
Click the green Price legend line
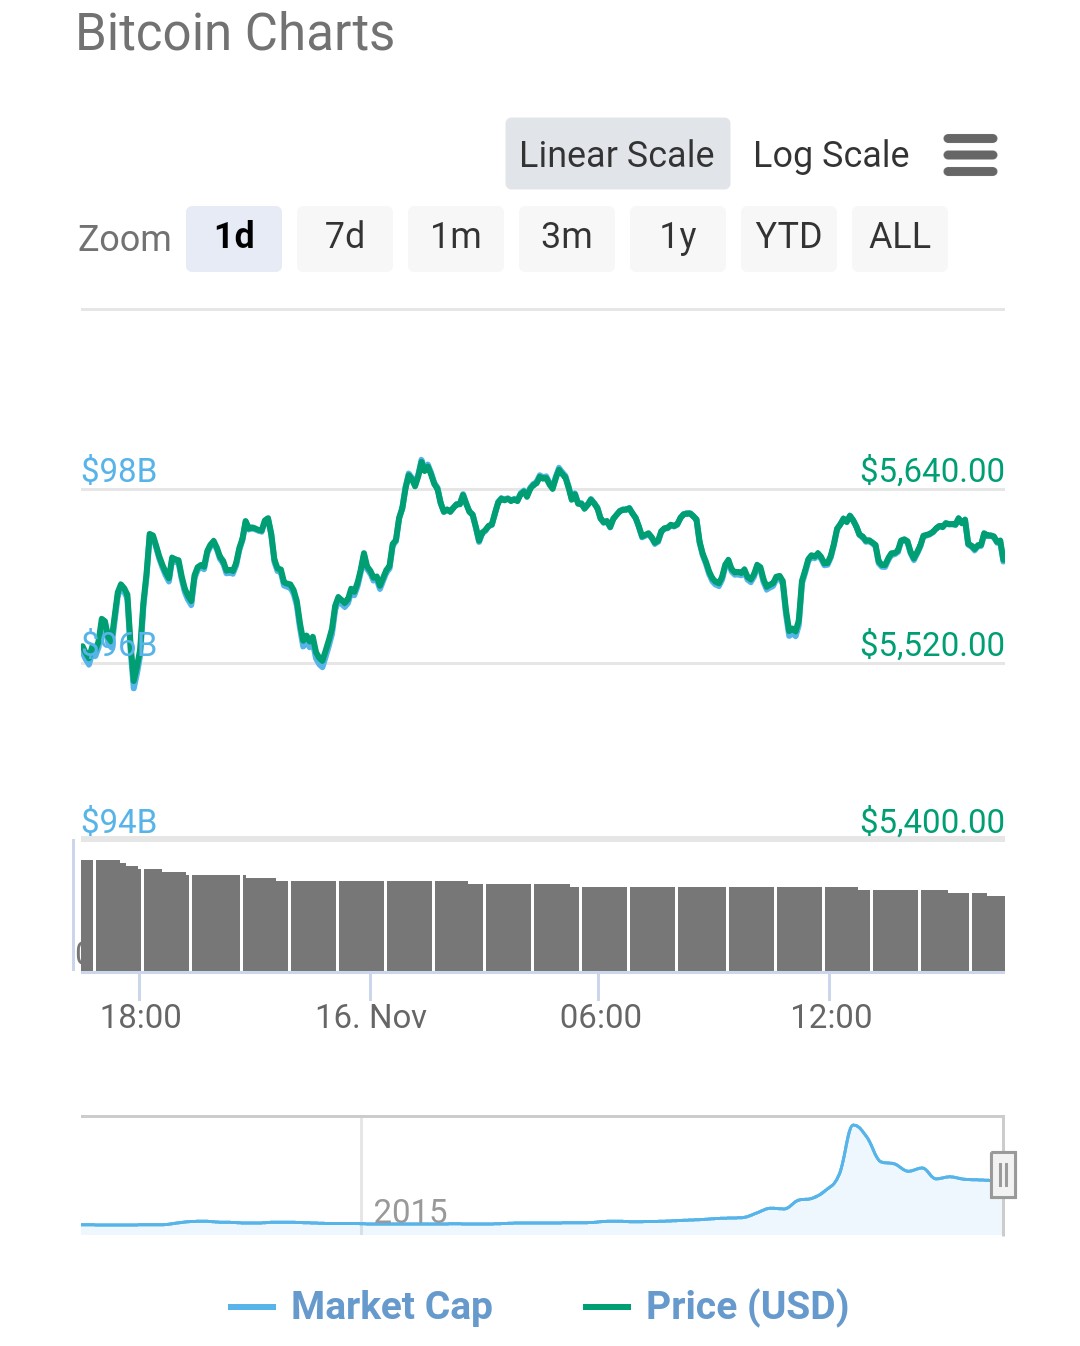[606, 1306]
